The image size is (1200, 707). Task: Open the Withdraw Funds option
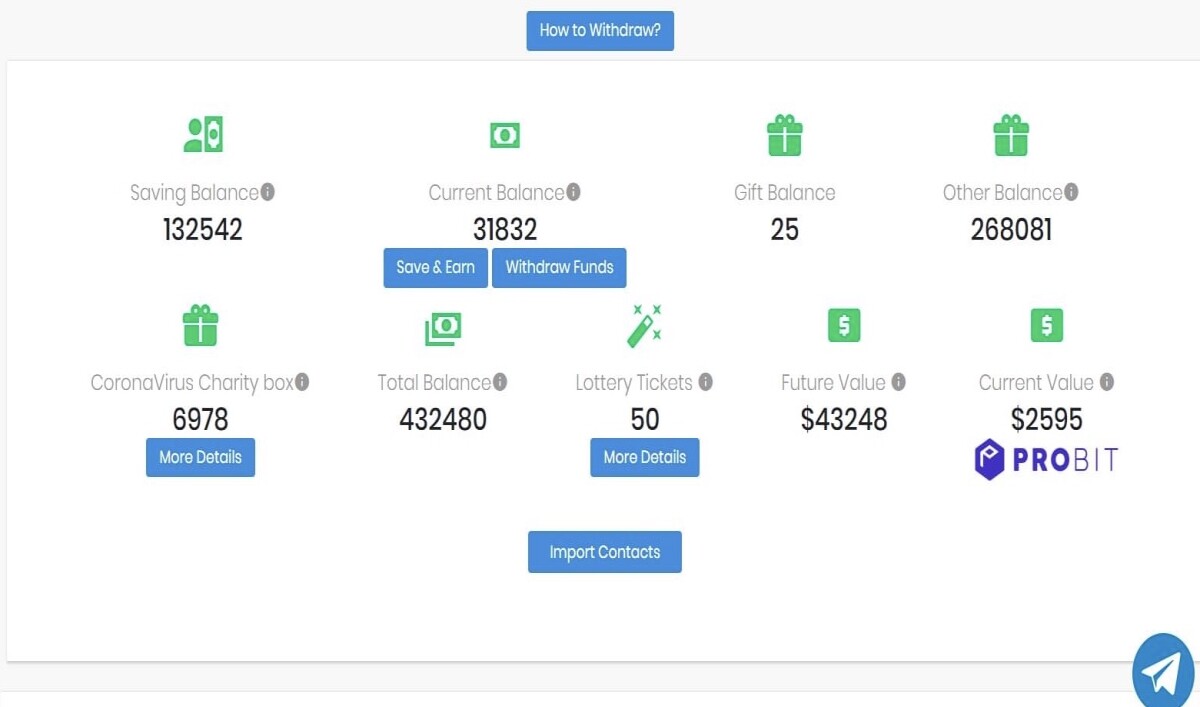point(559,268)
